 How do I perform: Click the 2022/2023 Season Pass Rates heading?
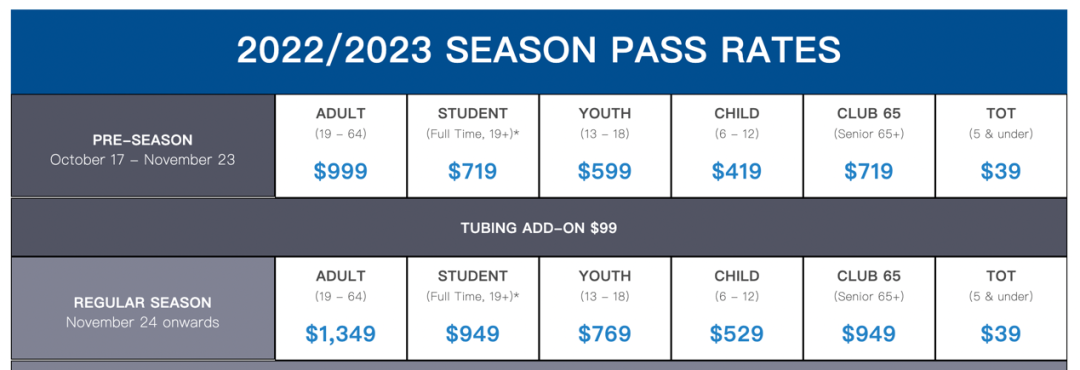[x=539, y=50]
